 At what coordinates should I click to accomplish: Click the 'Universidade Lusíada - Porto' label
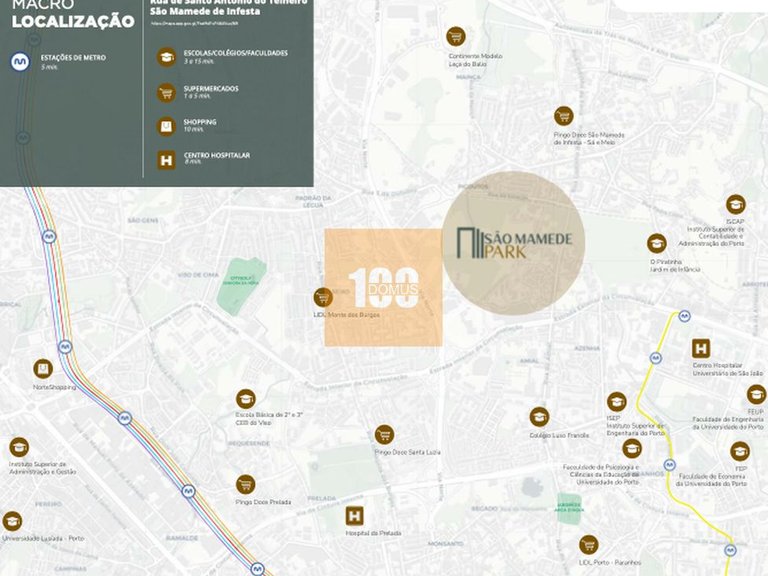pos(43,538)
